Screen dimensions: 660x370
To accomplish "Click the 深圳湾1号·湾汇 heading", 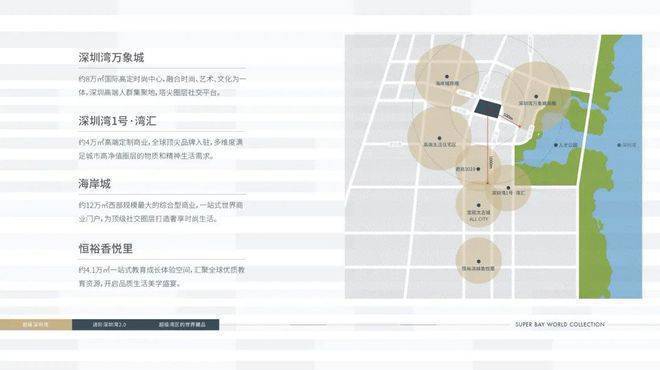I will click(x=117, y=121).
